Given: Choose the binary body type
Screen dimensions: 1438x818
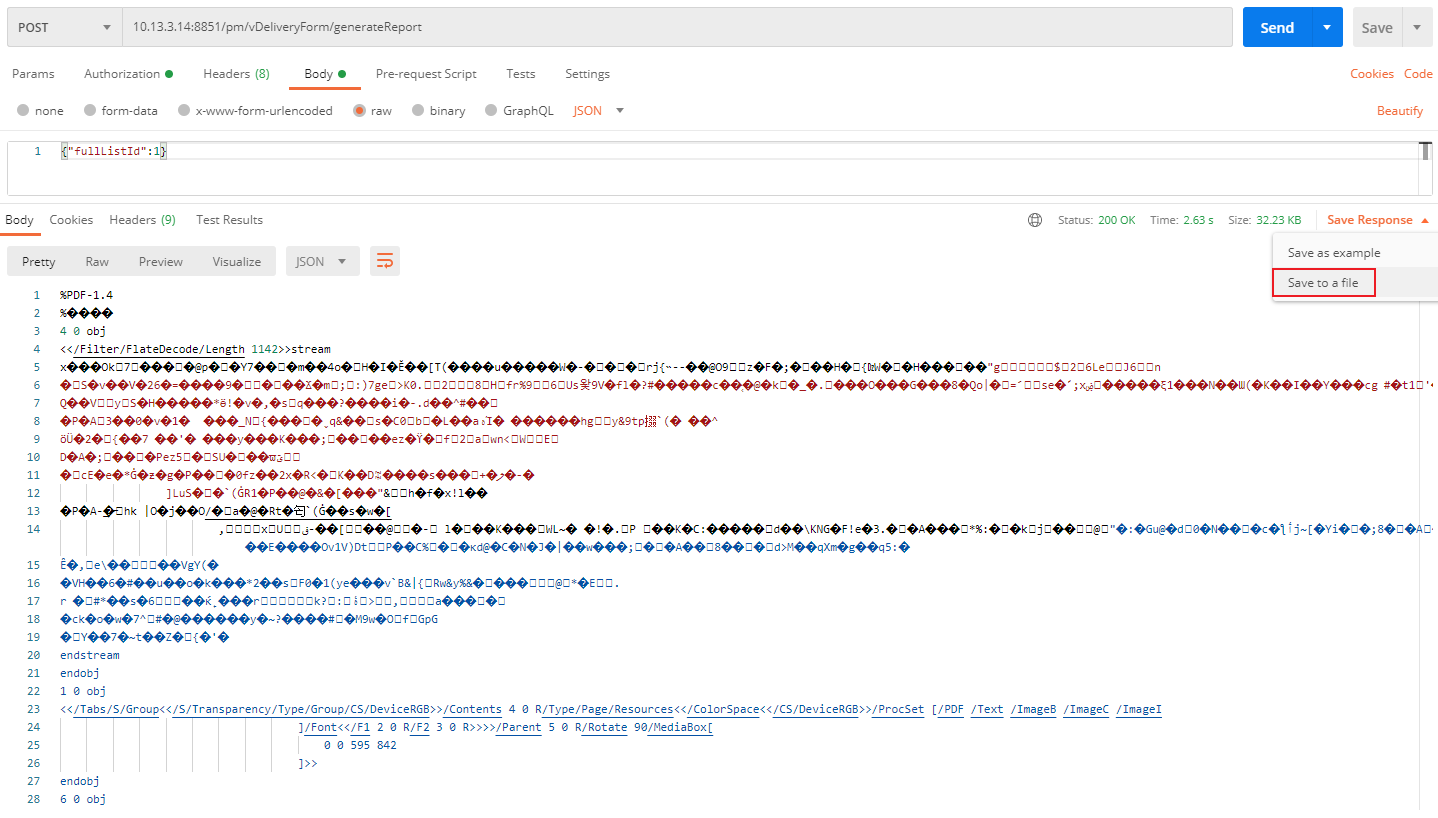Looking at the screenshot, I should click(x=438, y=110).
